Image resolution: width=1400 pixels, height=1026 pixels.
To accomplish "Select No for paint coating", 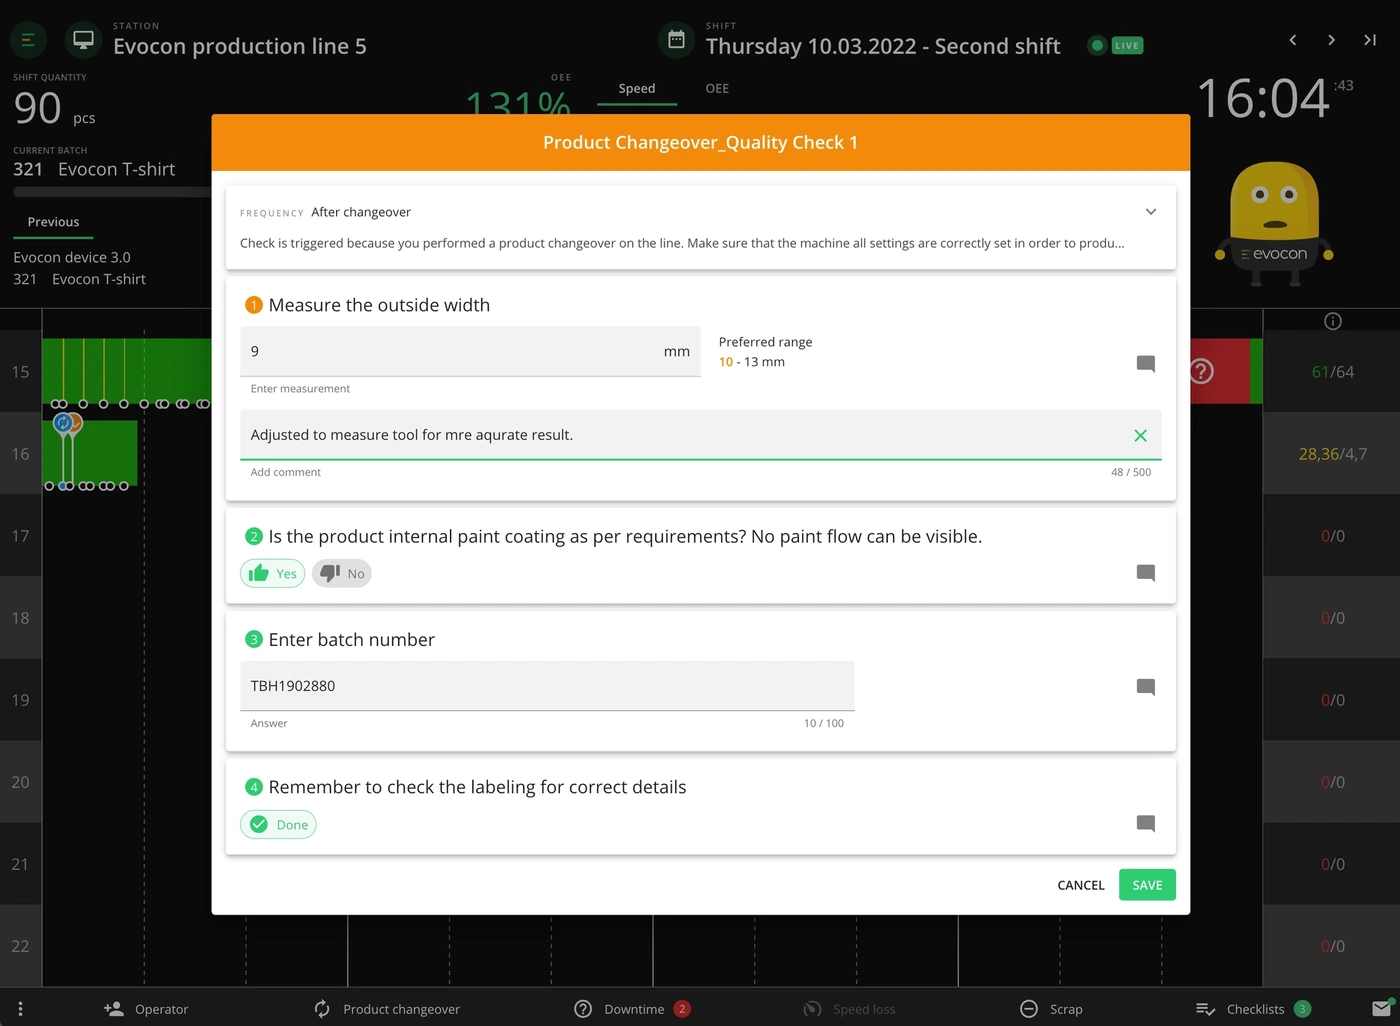I will tap(342, 573).
